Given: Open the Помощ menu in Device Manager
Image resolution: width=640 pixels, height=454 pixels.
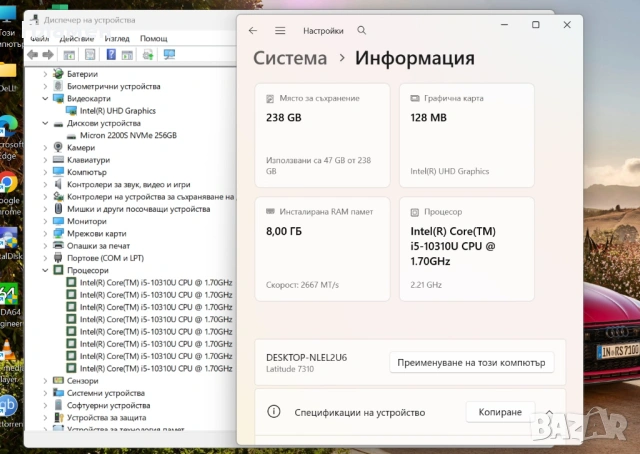Looking at the screenshot, I should pyautogui.click(x=153, y=38).
